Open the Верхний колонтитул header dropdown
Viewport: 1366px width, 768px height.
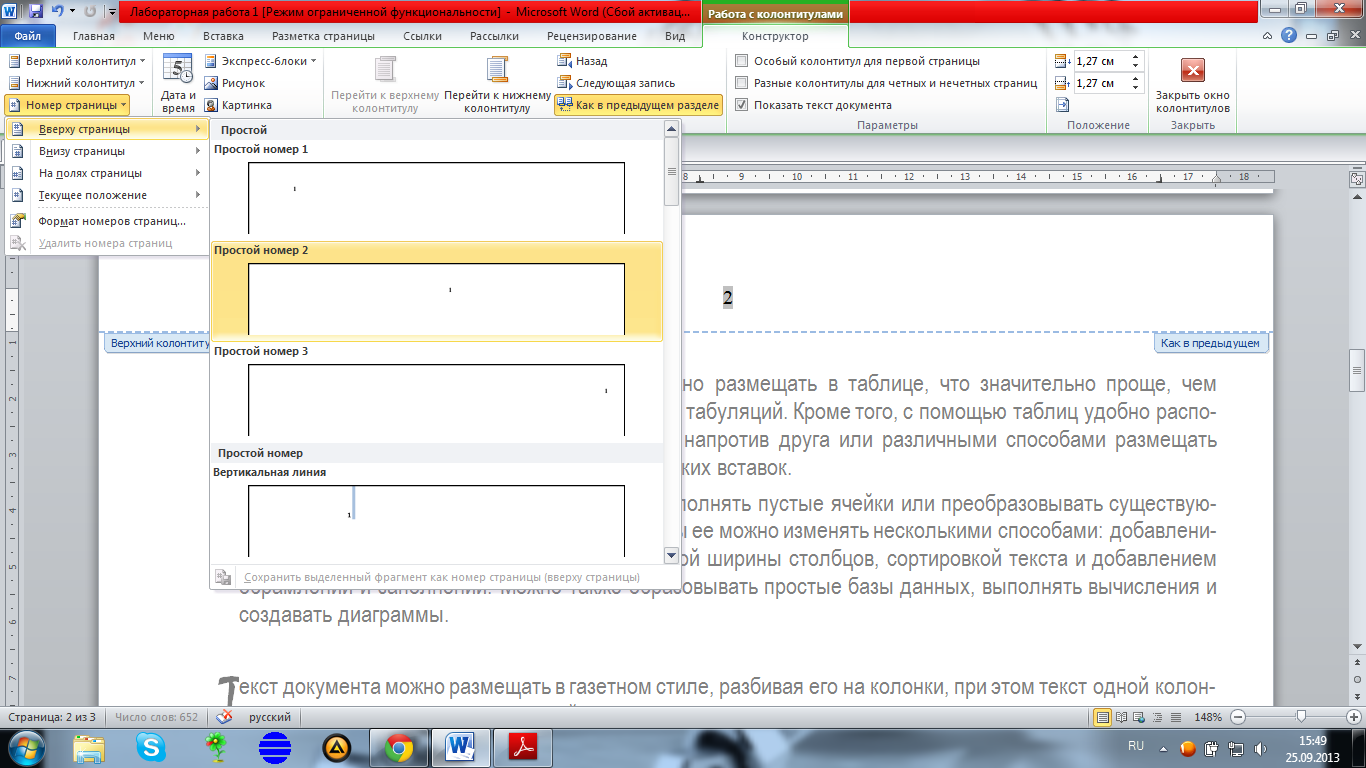tap(76, 61)
